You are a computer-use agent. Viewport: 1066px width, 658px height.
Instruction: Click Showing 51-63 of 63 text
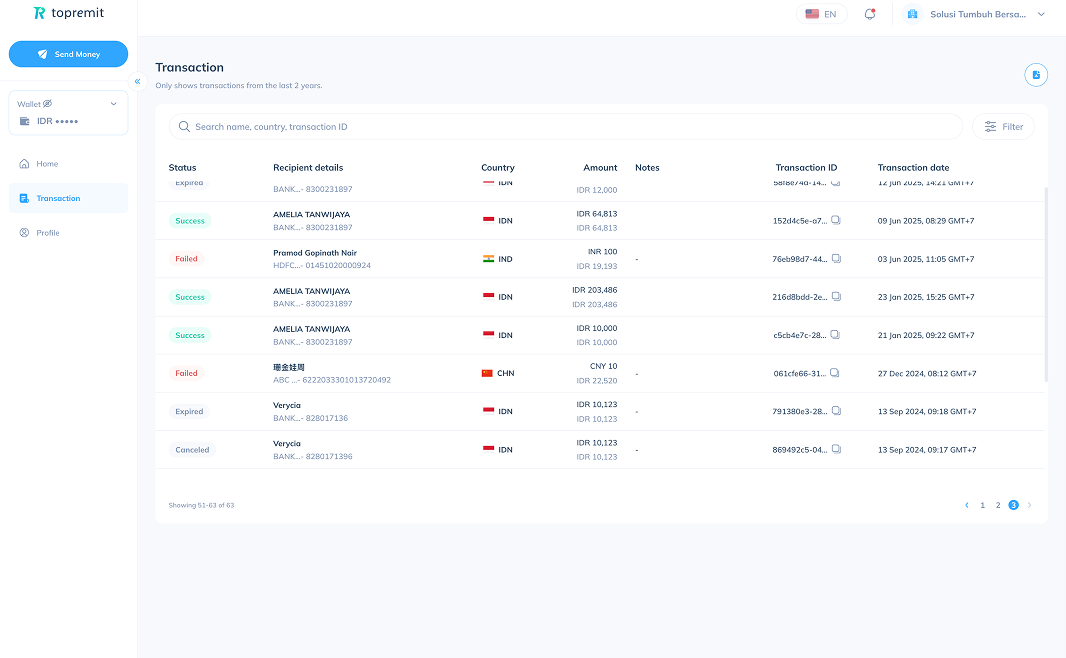pyautogui.click(x=201, y=505)
